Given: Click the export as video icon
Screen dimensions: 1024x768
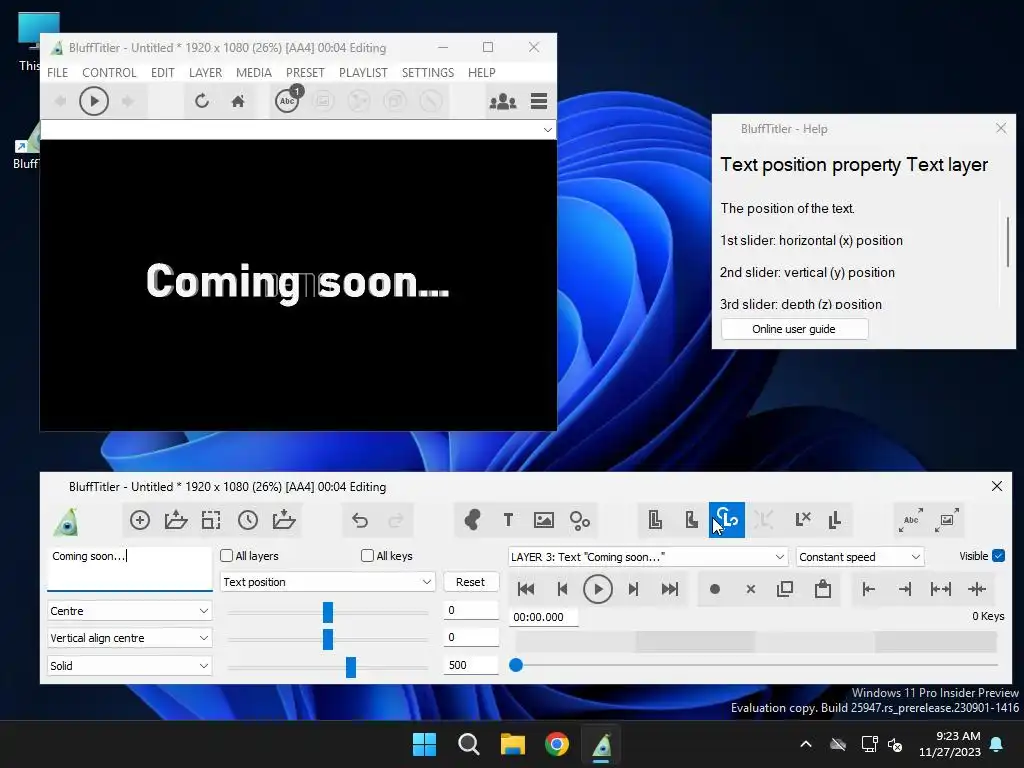Looking at the screenshot, I should coord(283,520).
